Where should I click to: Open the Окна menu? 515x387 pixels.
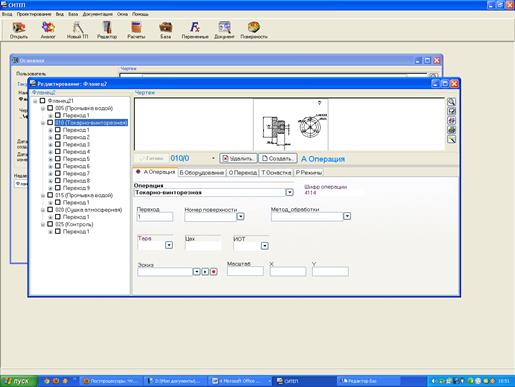pyautogui.click(x=122, y=14)
